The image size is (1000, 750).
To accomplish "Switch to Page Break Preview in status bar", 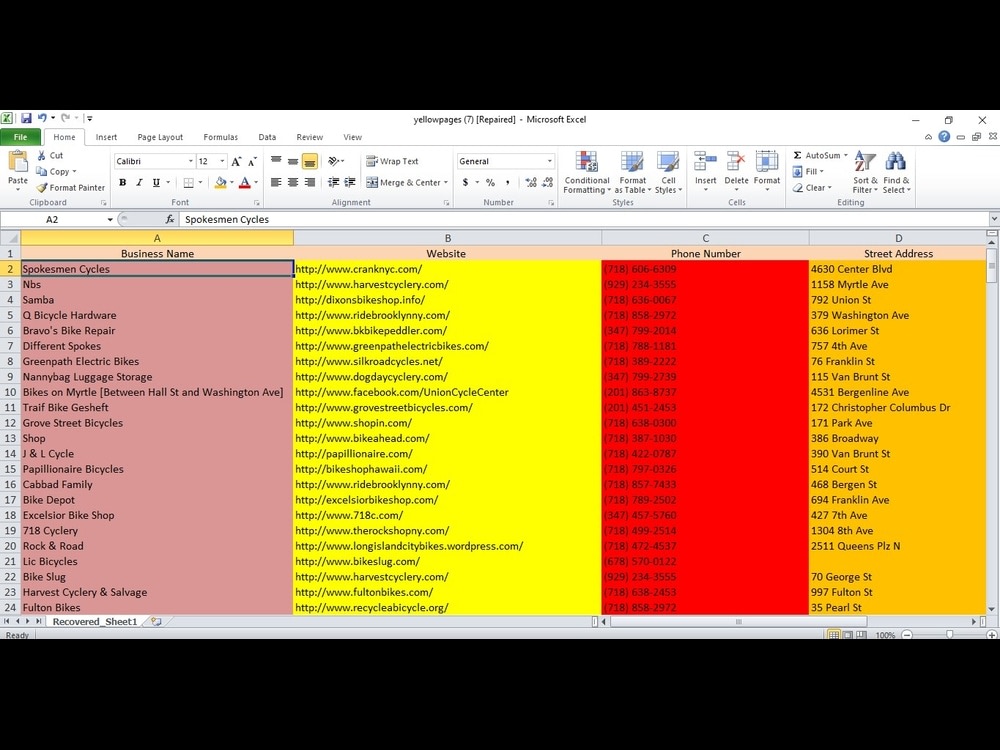I will click(862, 635).
